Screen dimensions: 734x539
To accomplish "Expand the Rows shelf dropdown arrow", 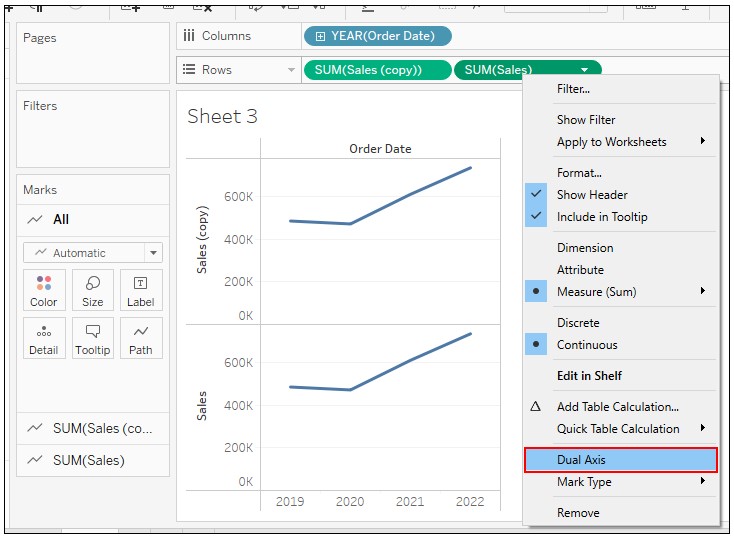I will [x=291, y=70].
